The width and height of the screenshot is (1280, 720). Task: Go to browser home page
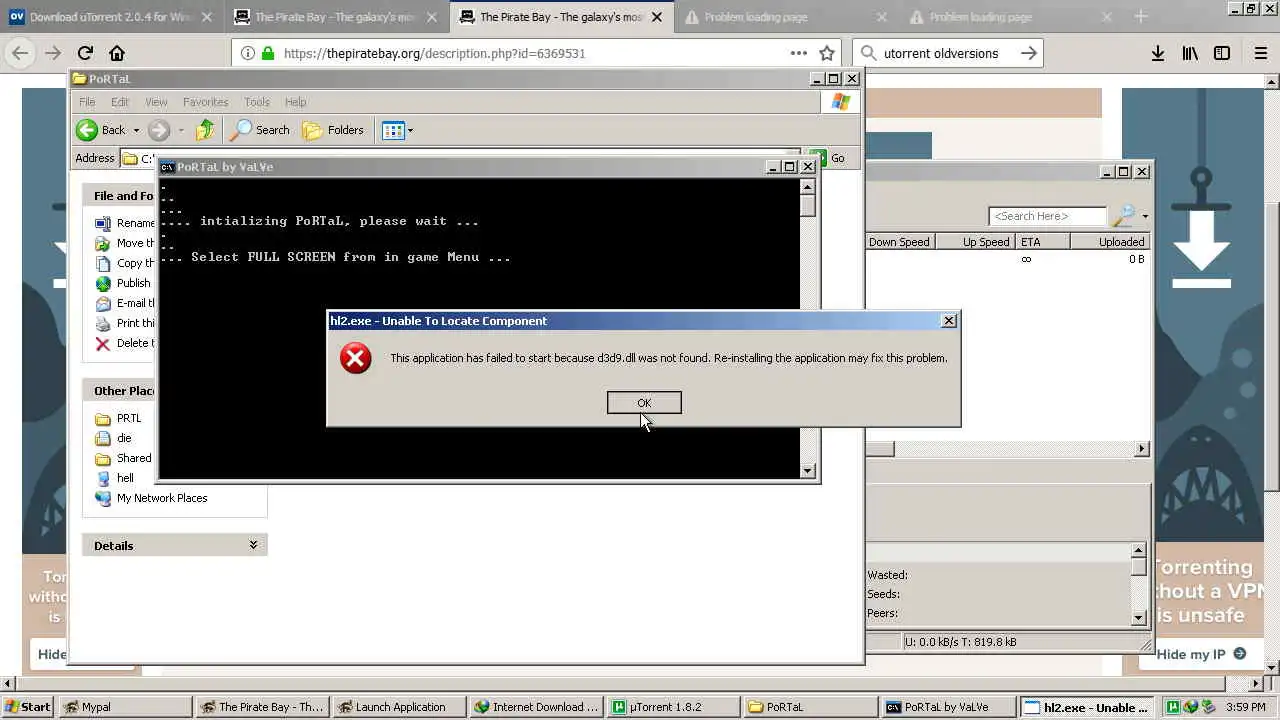point(117,53)
